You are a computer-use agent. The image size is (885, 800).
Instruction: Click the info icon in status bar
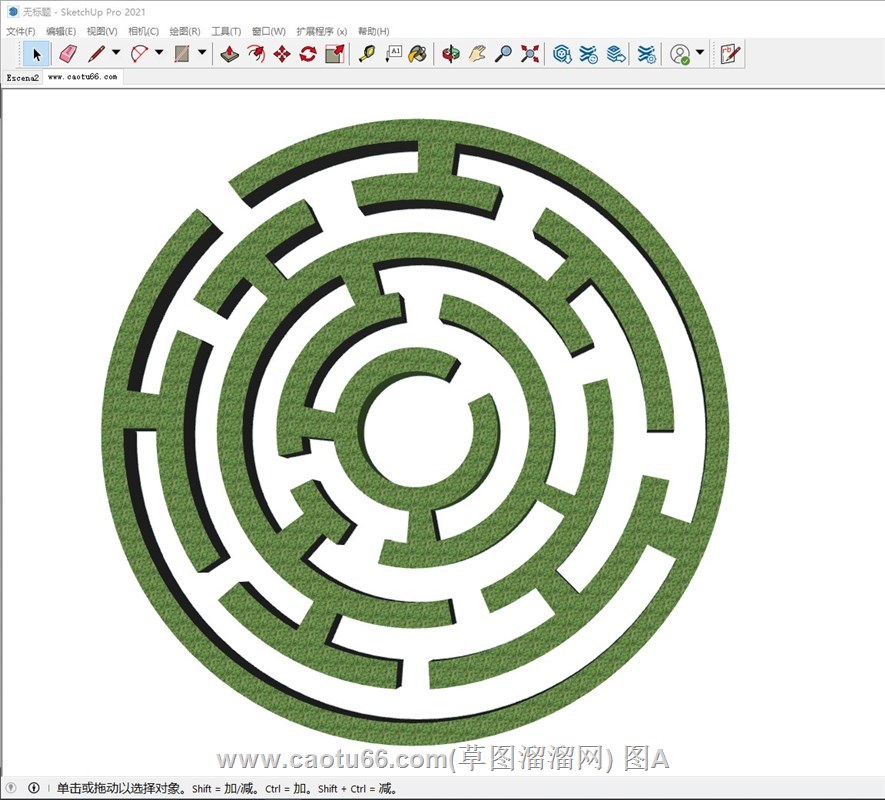(34, 788)
